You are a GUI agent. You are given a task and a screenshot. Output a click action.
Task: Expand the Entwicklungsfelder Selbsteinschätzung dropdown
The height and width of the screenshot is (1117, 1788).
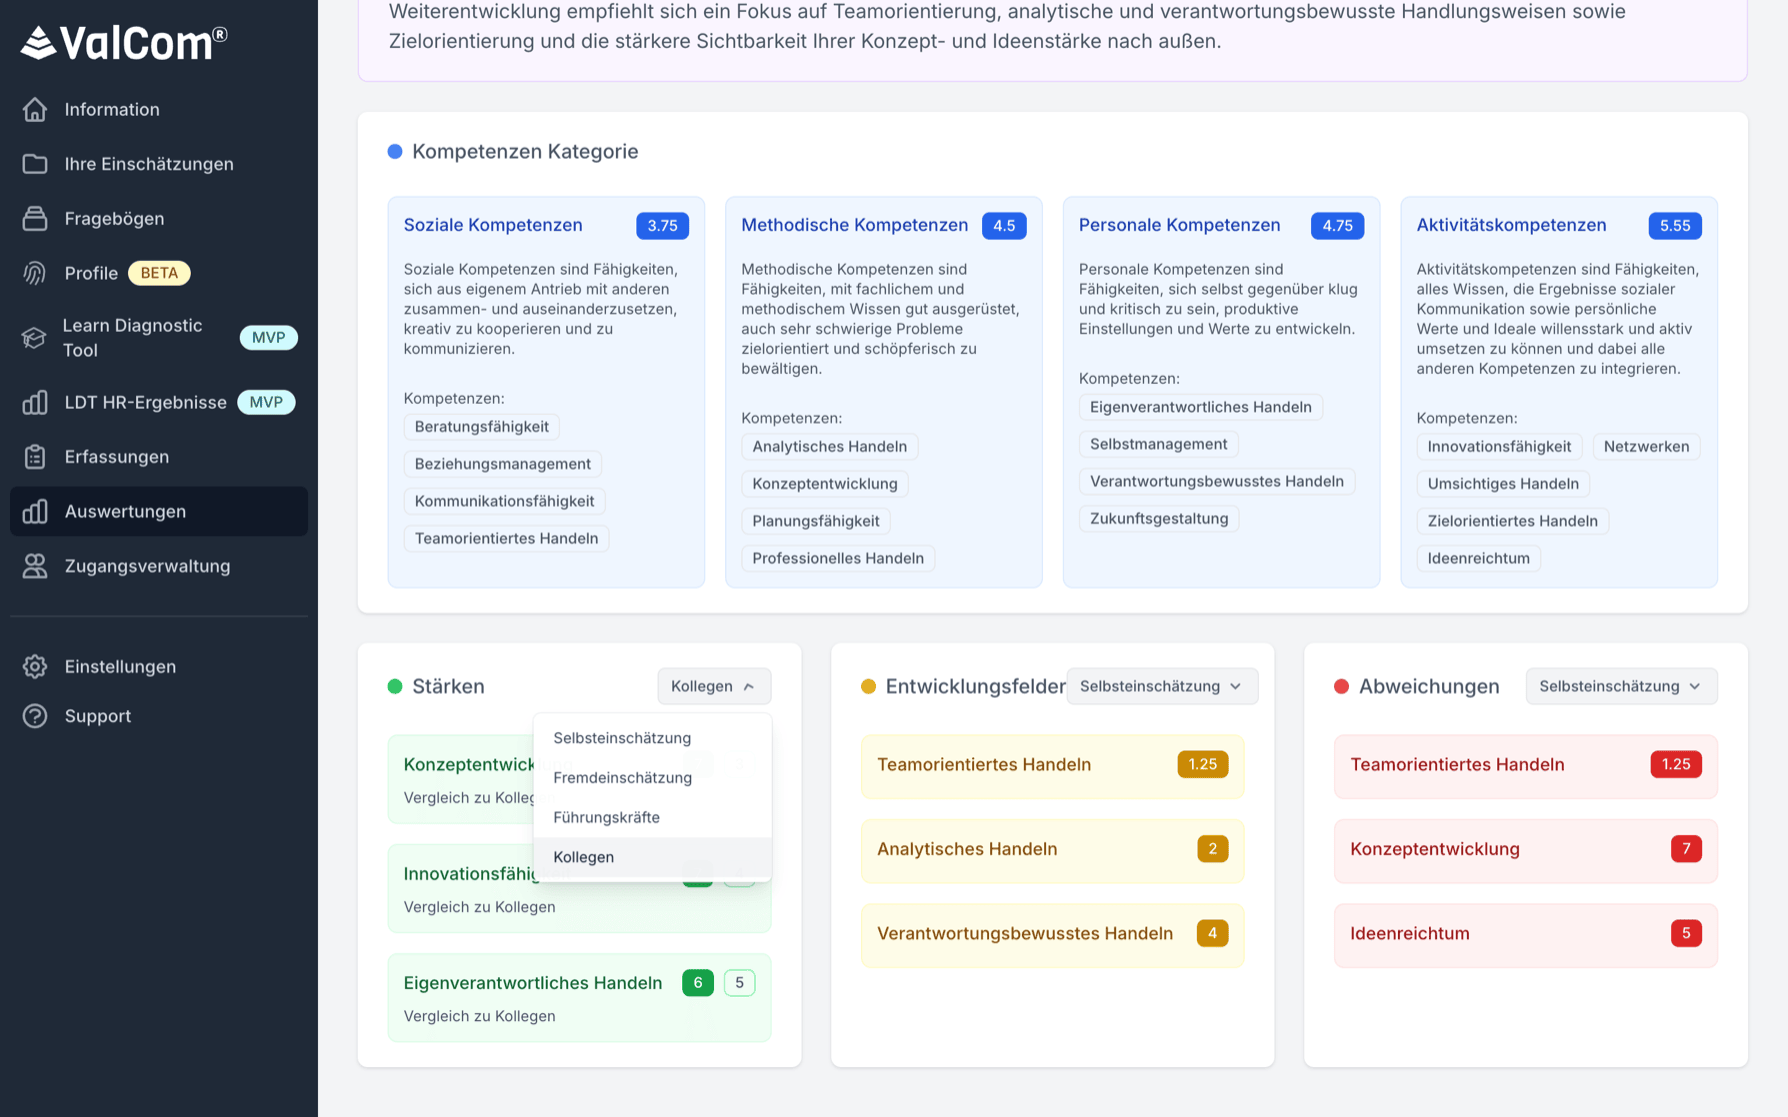pyautogui.click(x=1161, y=686)
